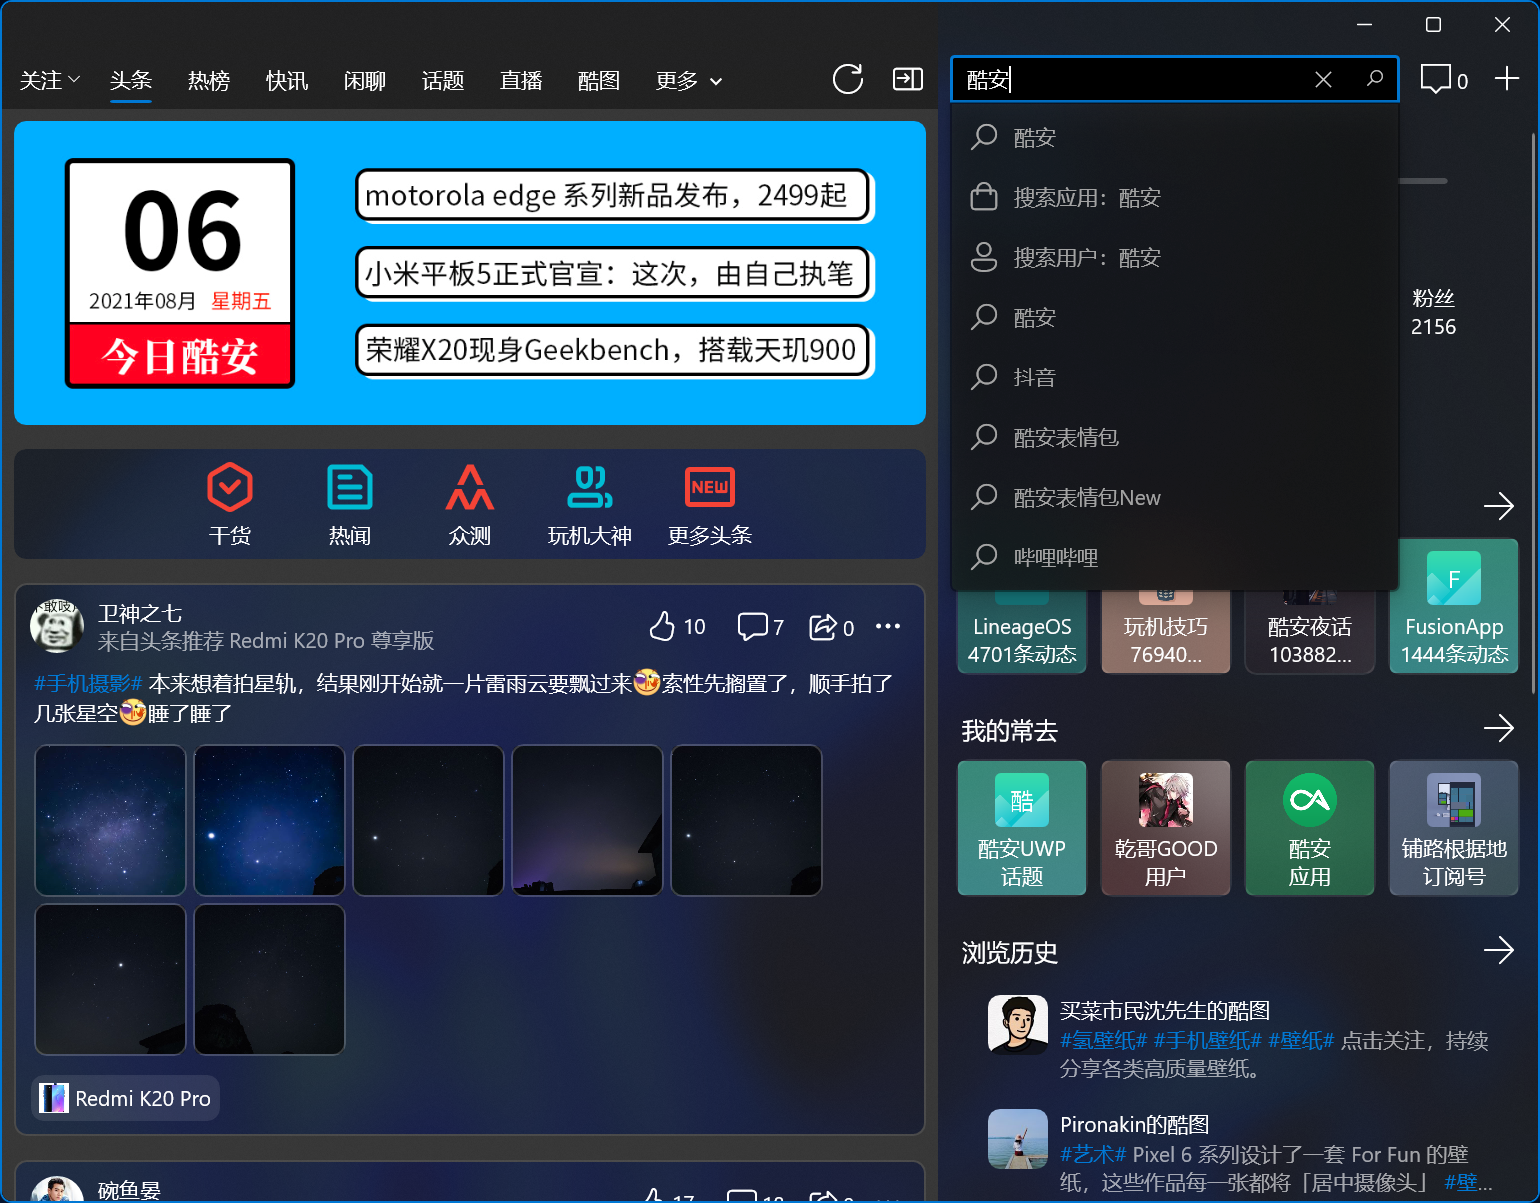
Task: Select 哔哩哔哩 search suggestion
Action: (1174, 557)
